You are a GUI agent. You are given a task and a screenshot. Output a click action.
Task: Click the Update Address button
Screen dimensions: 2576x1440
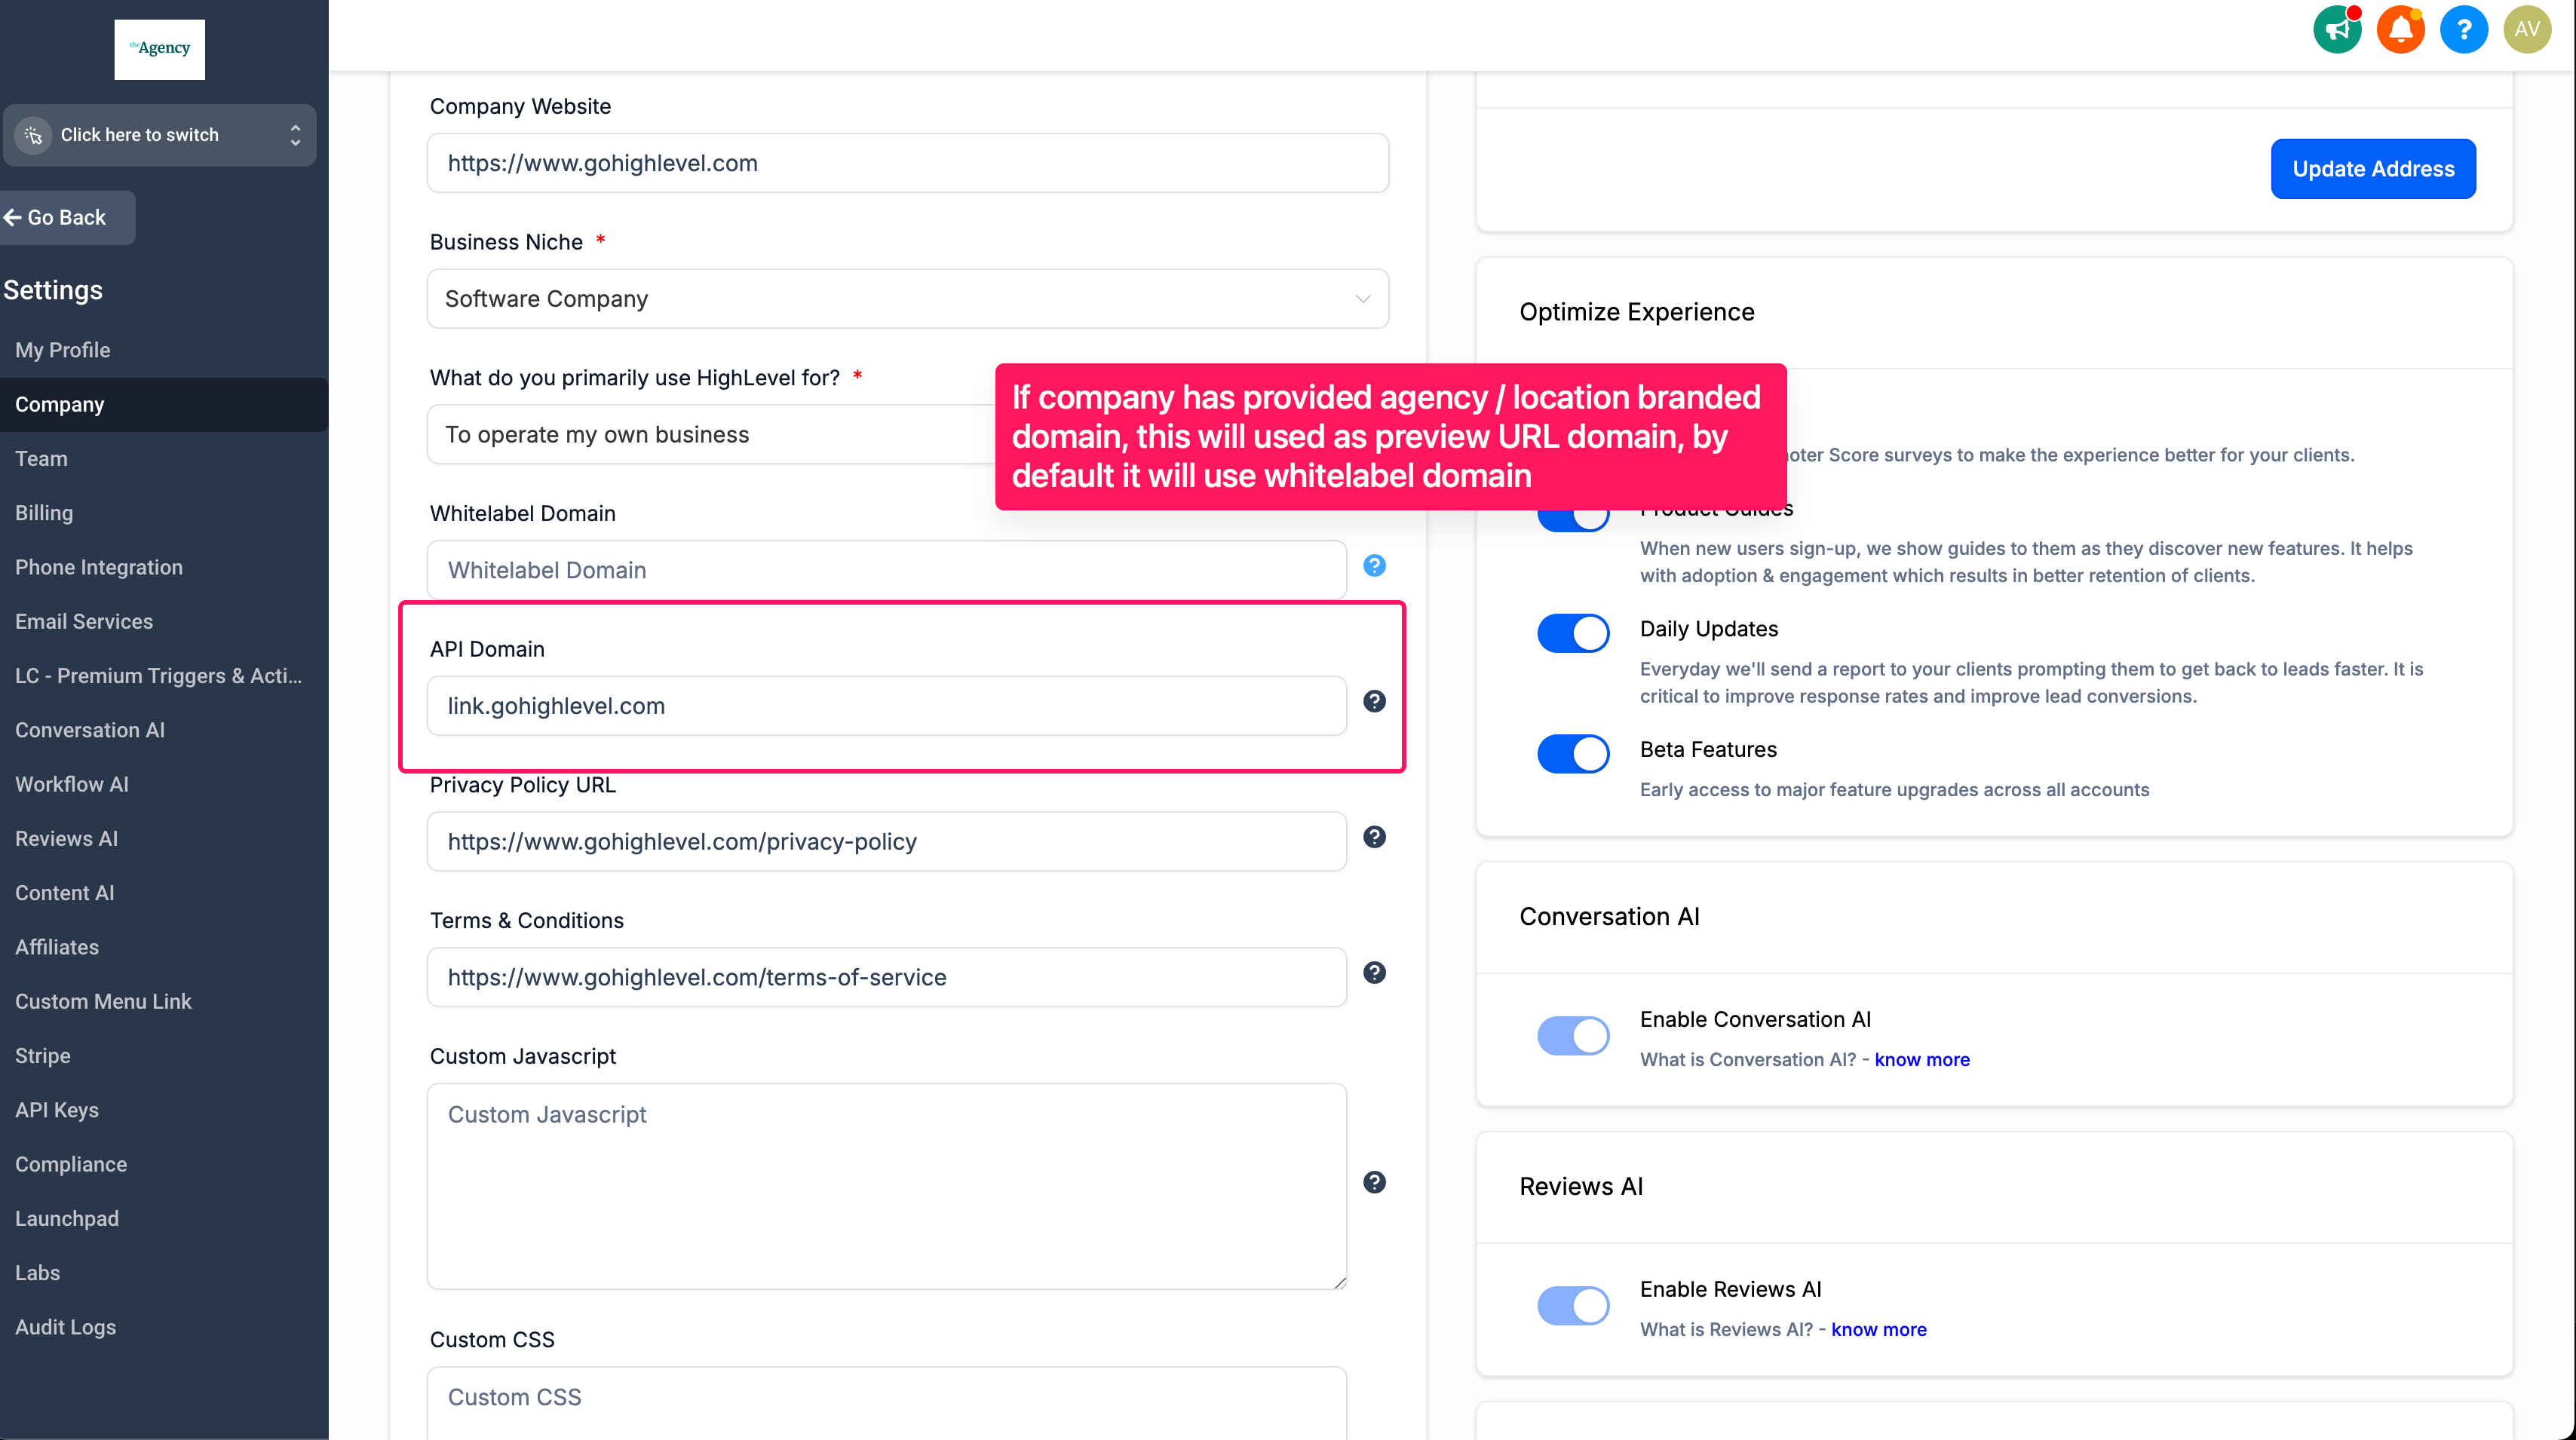click(x=2372, y=169)
